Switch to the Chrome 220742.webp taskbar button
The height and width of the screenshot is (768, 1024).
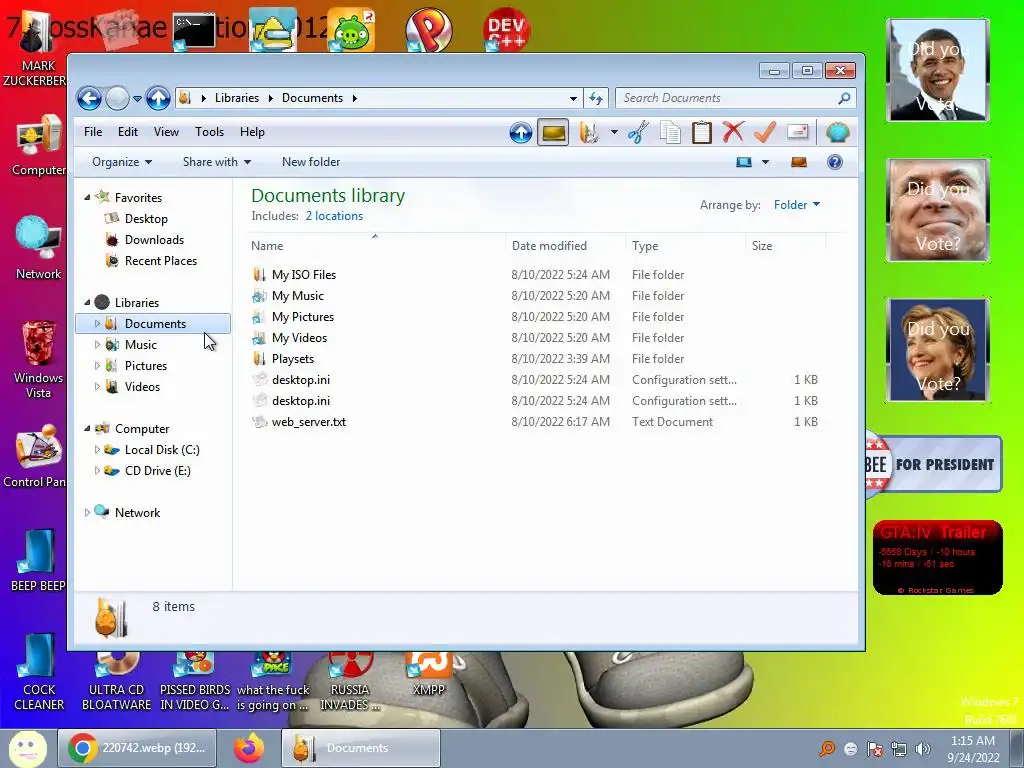coord(137,748)
